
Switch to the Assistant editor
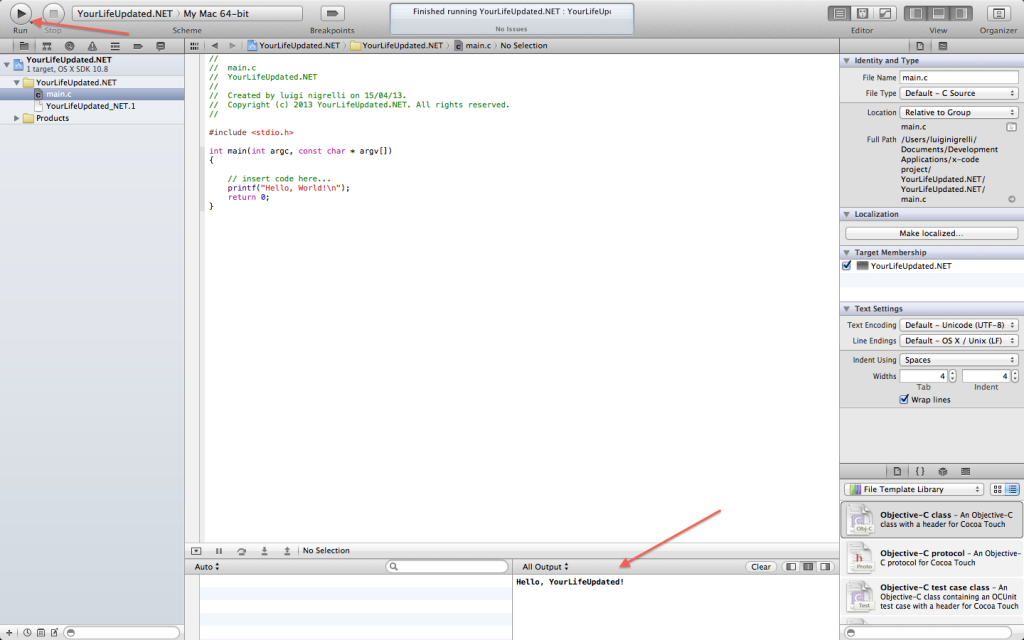(x=862, y=13)
